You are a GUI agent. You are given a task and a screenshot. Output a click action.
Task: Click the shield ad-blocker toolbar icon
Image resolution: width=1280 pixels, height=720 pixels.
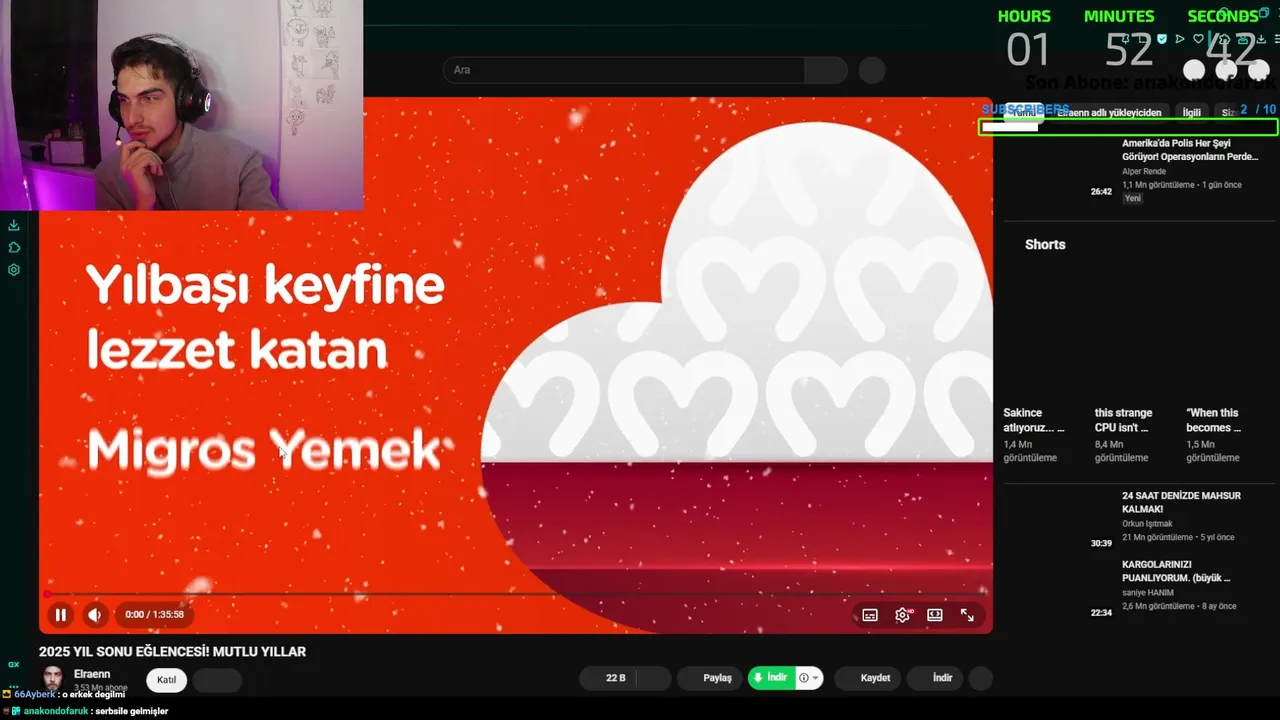pos(1161,39)
